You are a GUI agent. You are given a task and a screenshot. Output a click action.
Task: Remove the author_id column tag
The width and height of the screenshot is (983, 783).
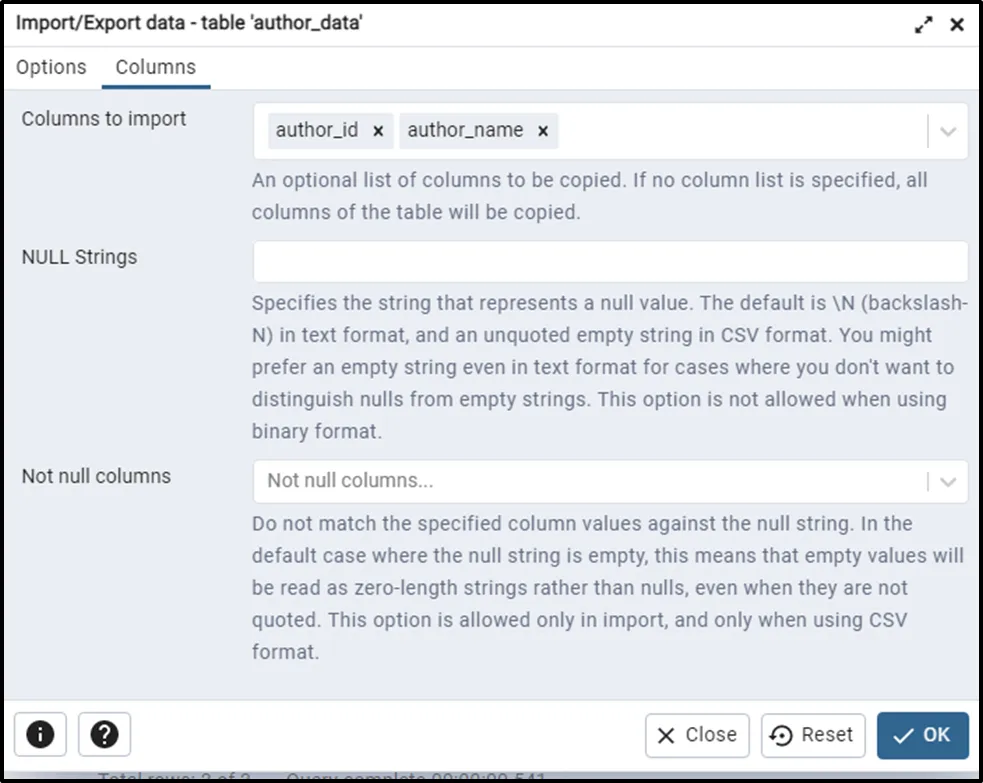pyautogui.click(x=378, y=131)
